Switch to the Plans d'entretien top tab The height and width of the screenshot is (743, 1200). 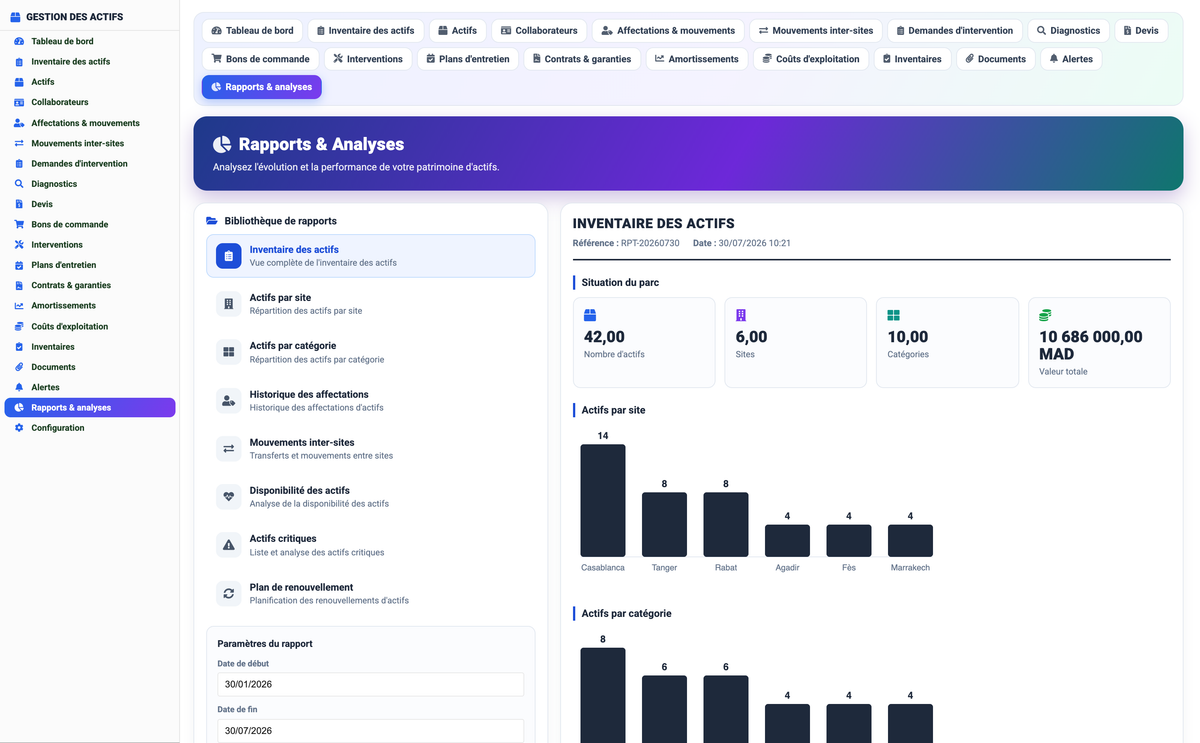(x=468, y=59)
